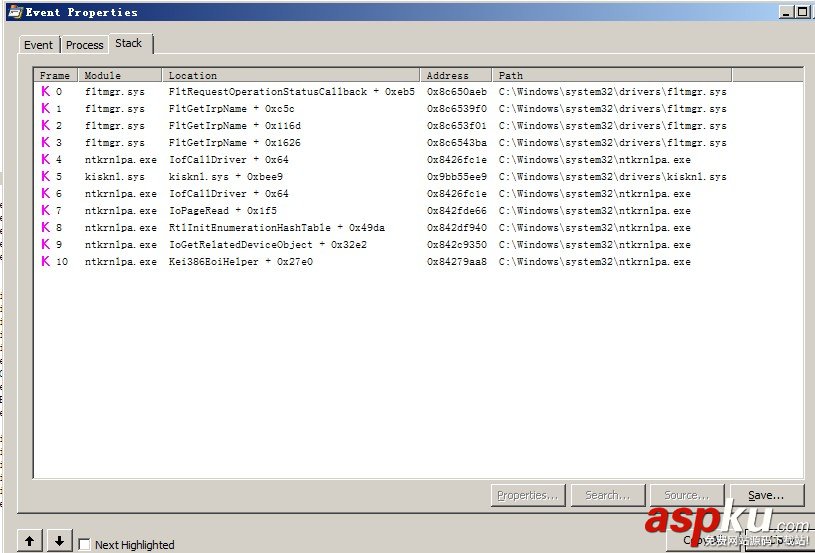Minimize the Event Properties window
815x553 pixels.
click(787, 12)
